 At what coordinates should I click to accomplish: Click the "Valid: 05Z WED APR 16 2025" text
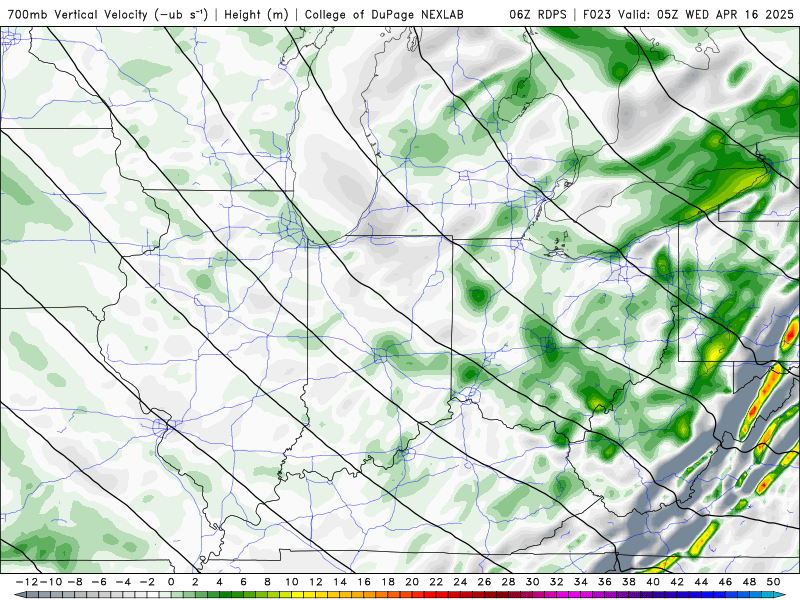706,14
